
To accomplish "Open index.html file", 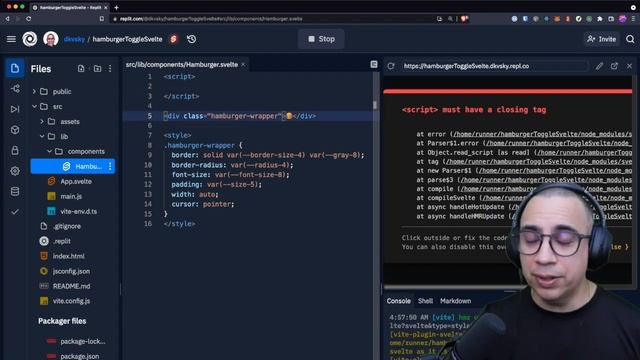I will [x=68, y=256].
